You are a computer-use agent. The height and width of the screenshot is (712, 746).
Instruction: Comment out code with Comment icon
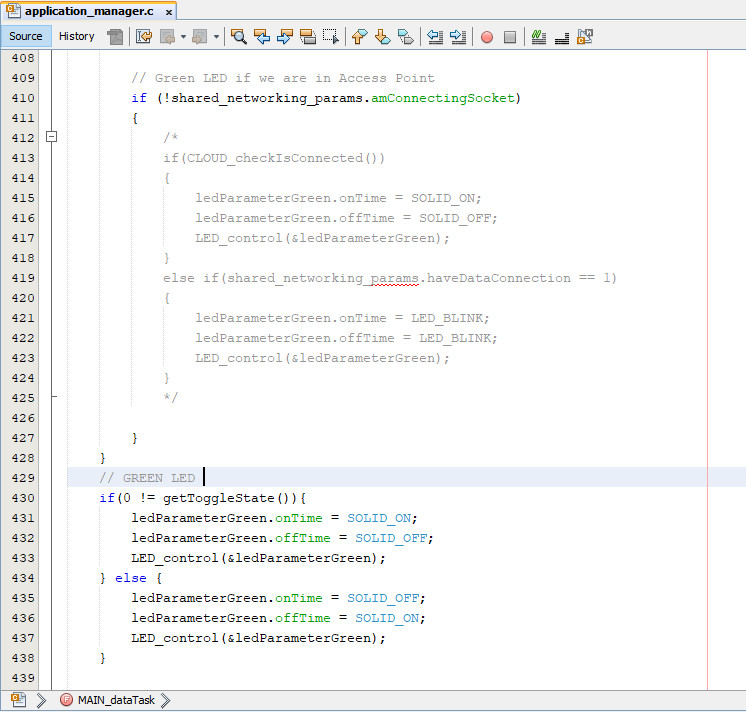[539, 37]
